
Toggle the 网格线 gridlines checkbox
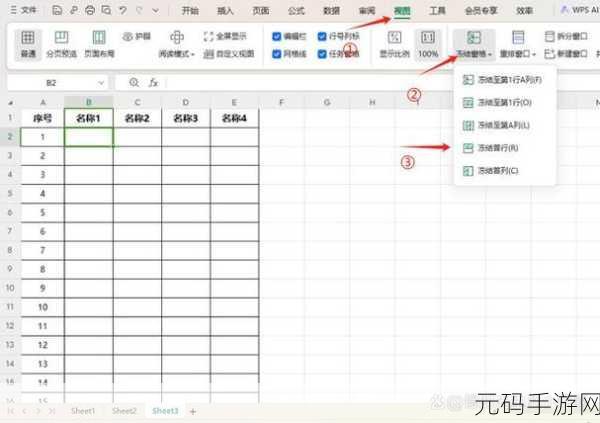point(277,54)
